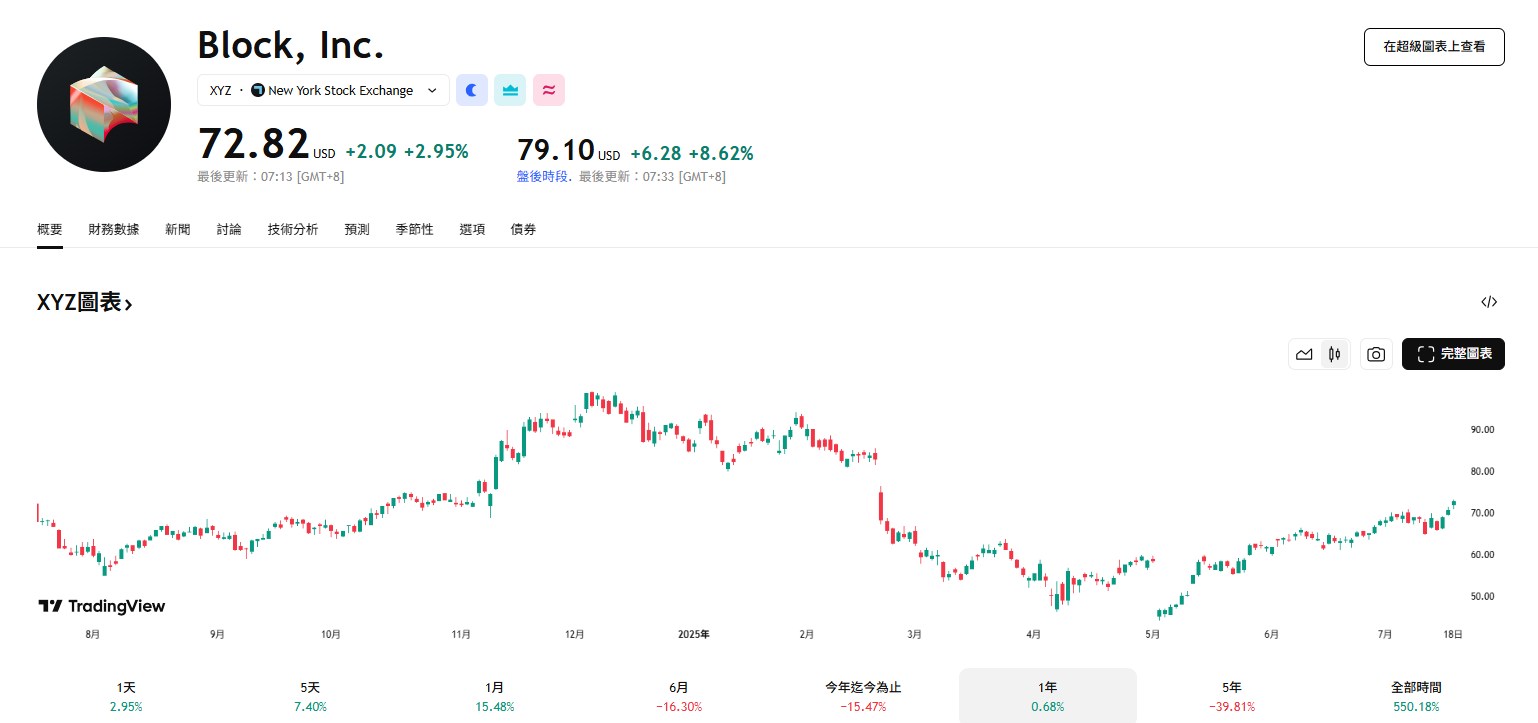Enable the 全部時間 range view

pyautogui.click(x=1417, y=695)
